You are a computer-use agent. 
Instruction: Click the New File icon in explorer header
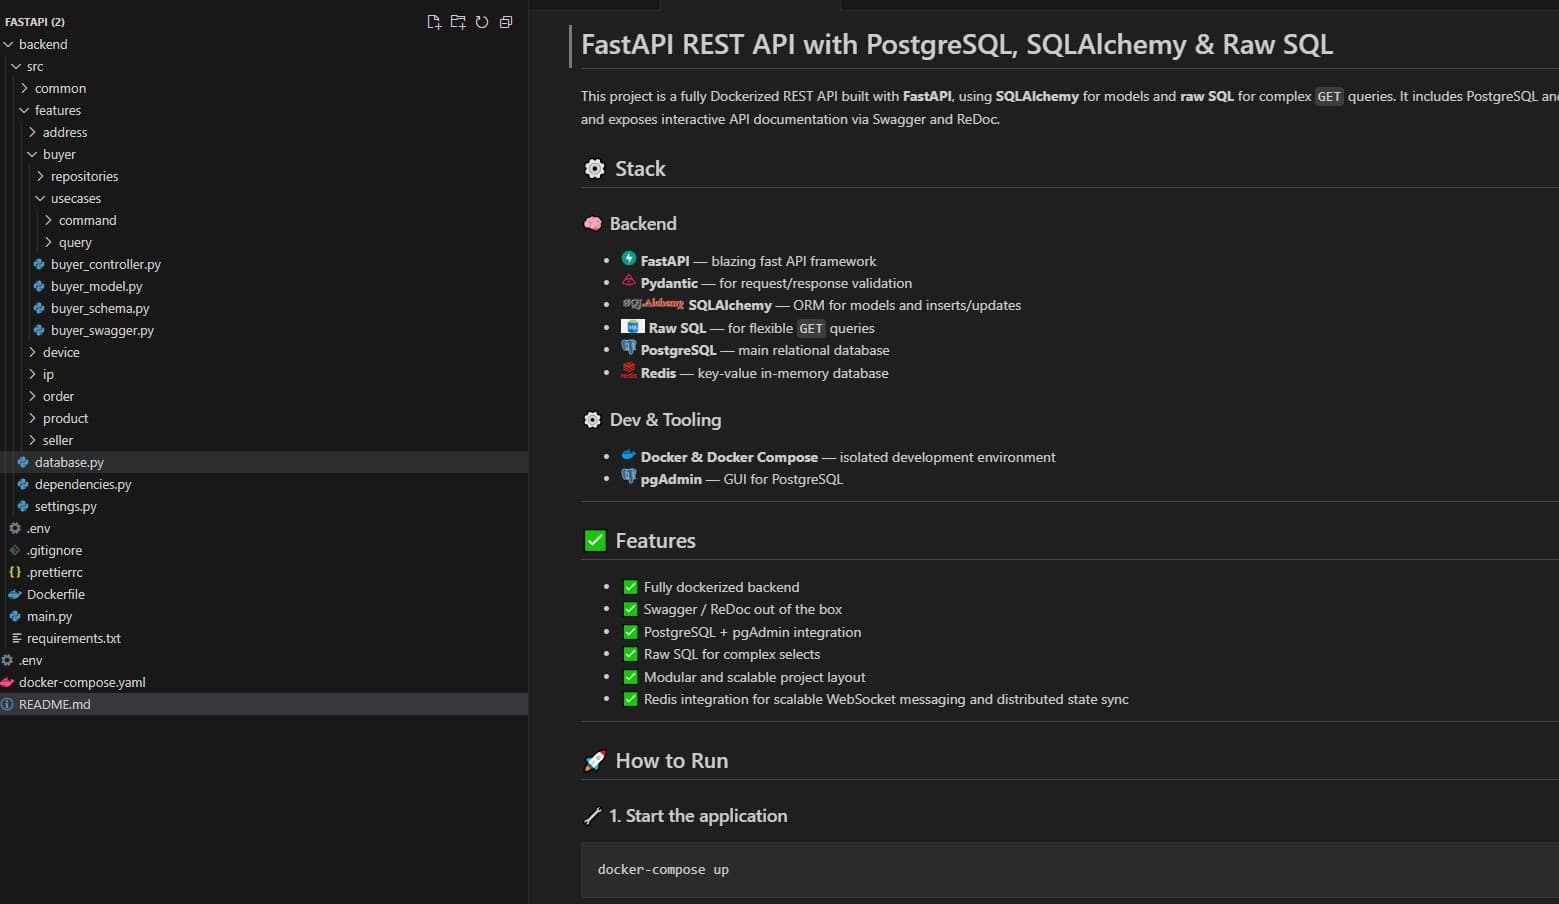[x=434, y=22]
